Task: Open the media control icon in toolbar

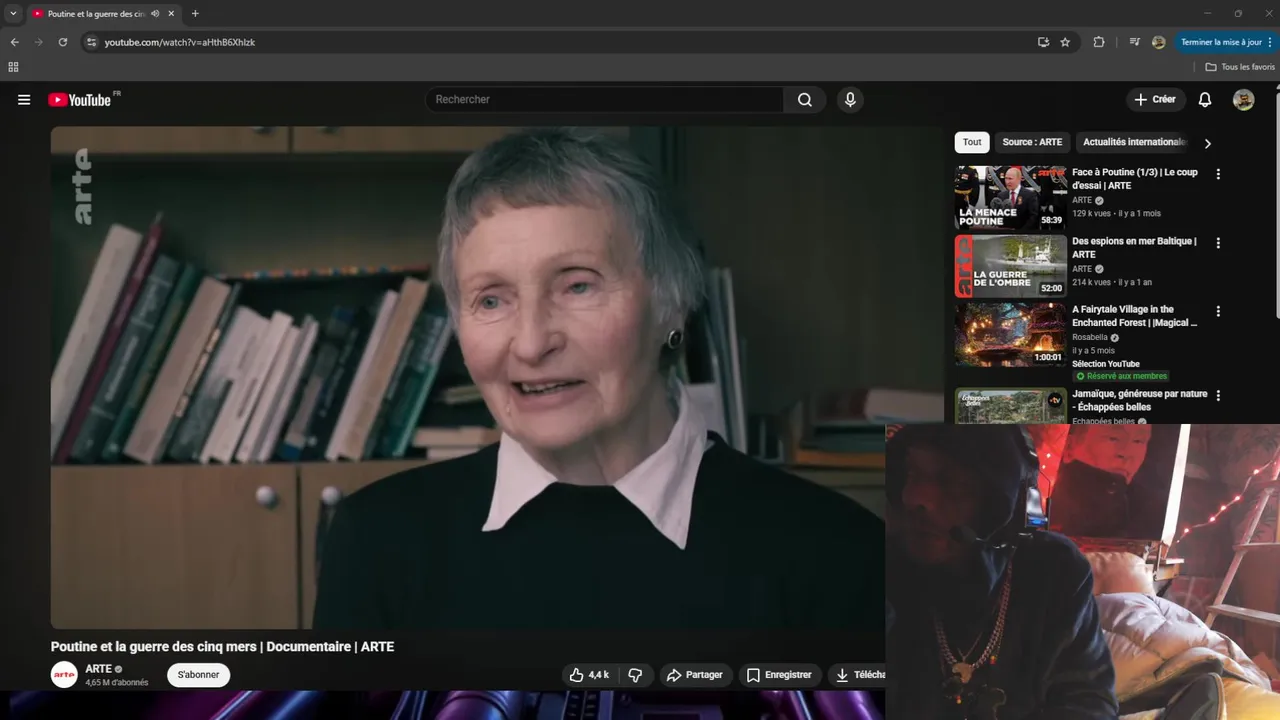Action: coord(1134,42)
